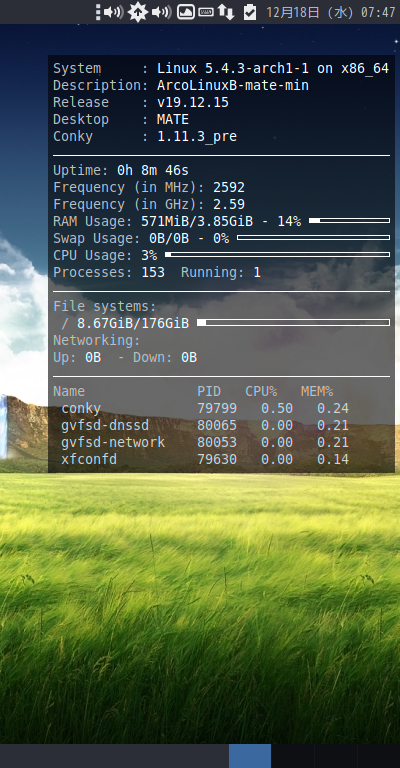The image size is (400, 768).
Task: Switch to the active blue workspace
Action: (250, 756)
